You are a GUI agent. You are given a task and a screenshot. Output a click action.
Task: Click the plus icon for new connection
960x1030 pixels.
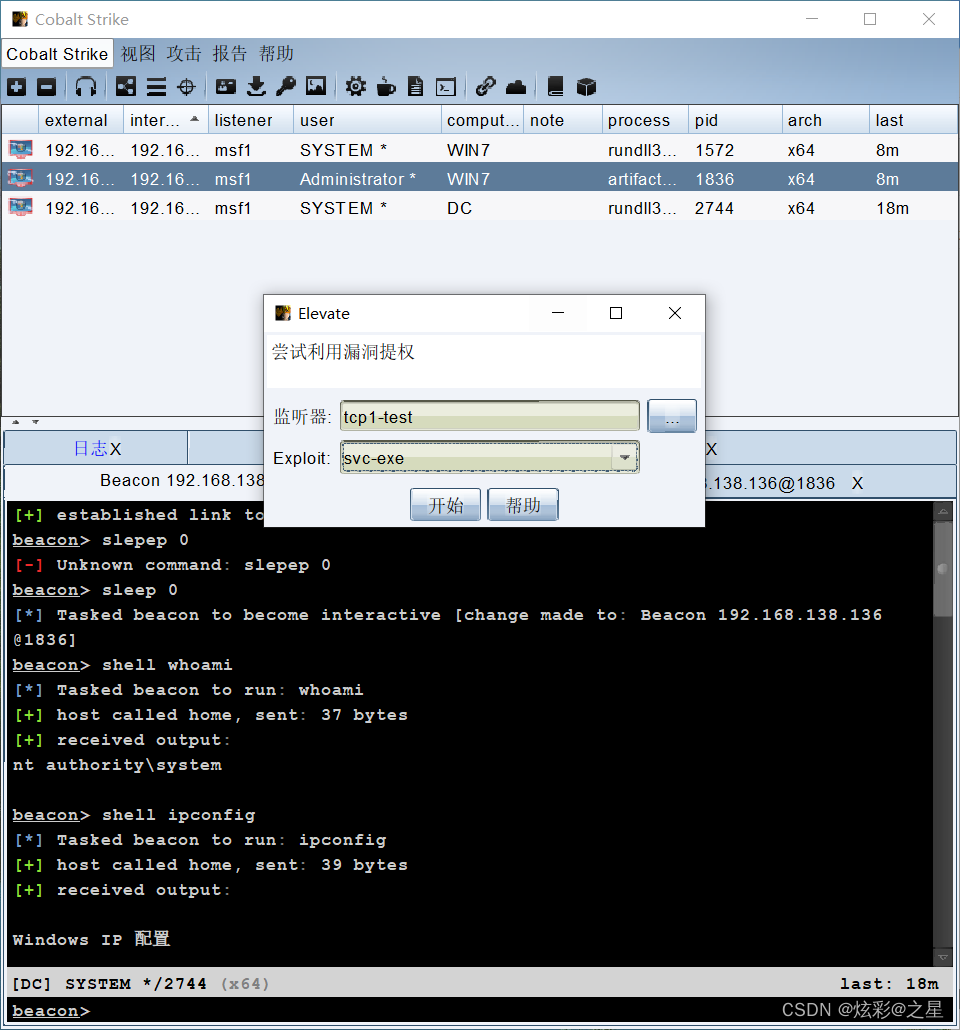coord(16,87)
